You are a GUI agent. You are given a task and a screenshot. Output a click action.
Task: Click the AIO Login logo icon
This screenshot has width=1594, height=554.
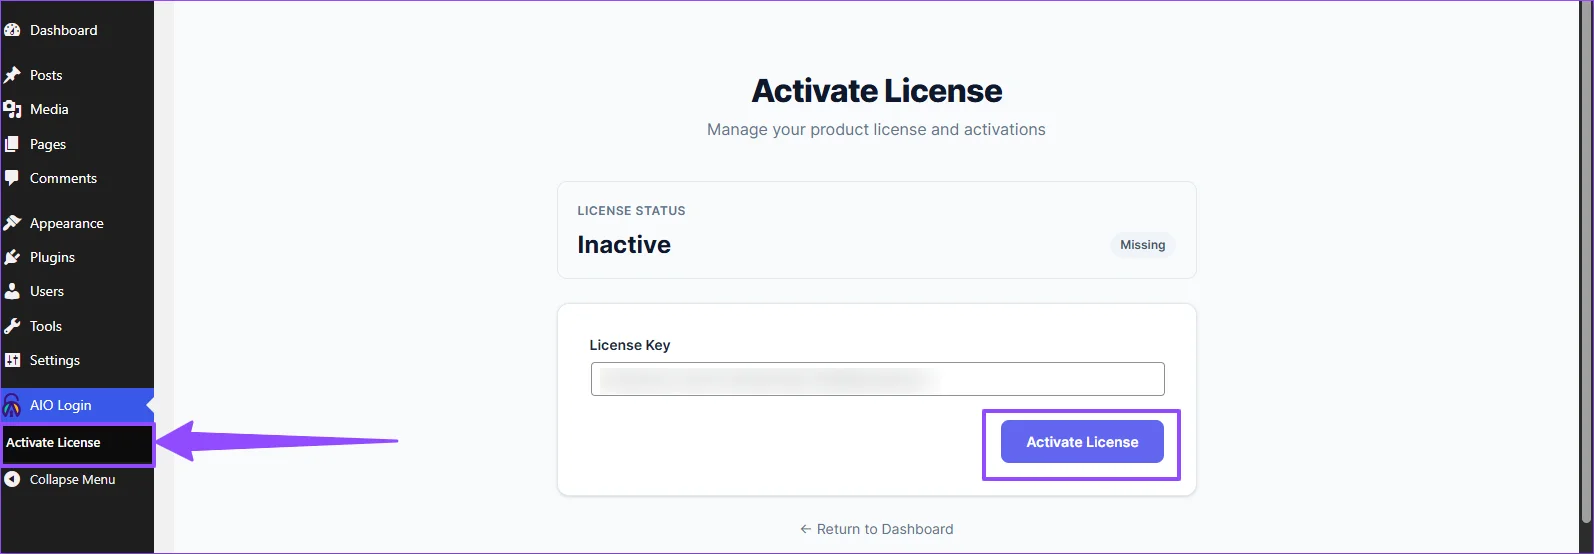click(x=12, y=405)
